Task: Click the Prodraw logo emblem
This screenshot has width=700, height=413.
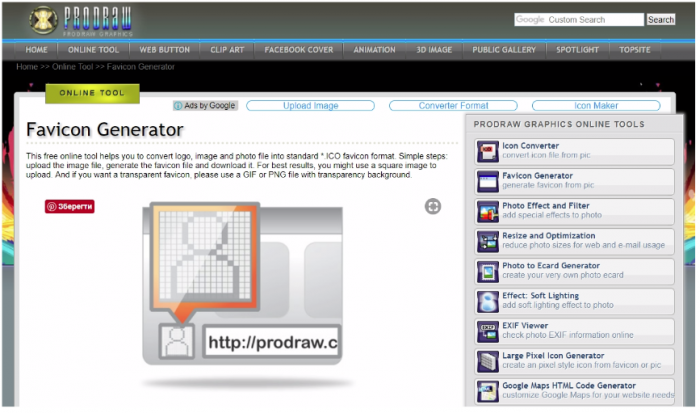Action: click(x=43, y=20)
